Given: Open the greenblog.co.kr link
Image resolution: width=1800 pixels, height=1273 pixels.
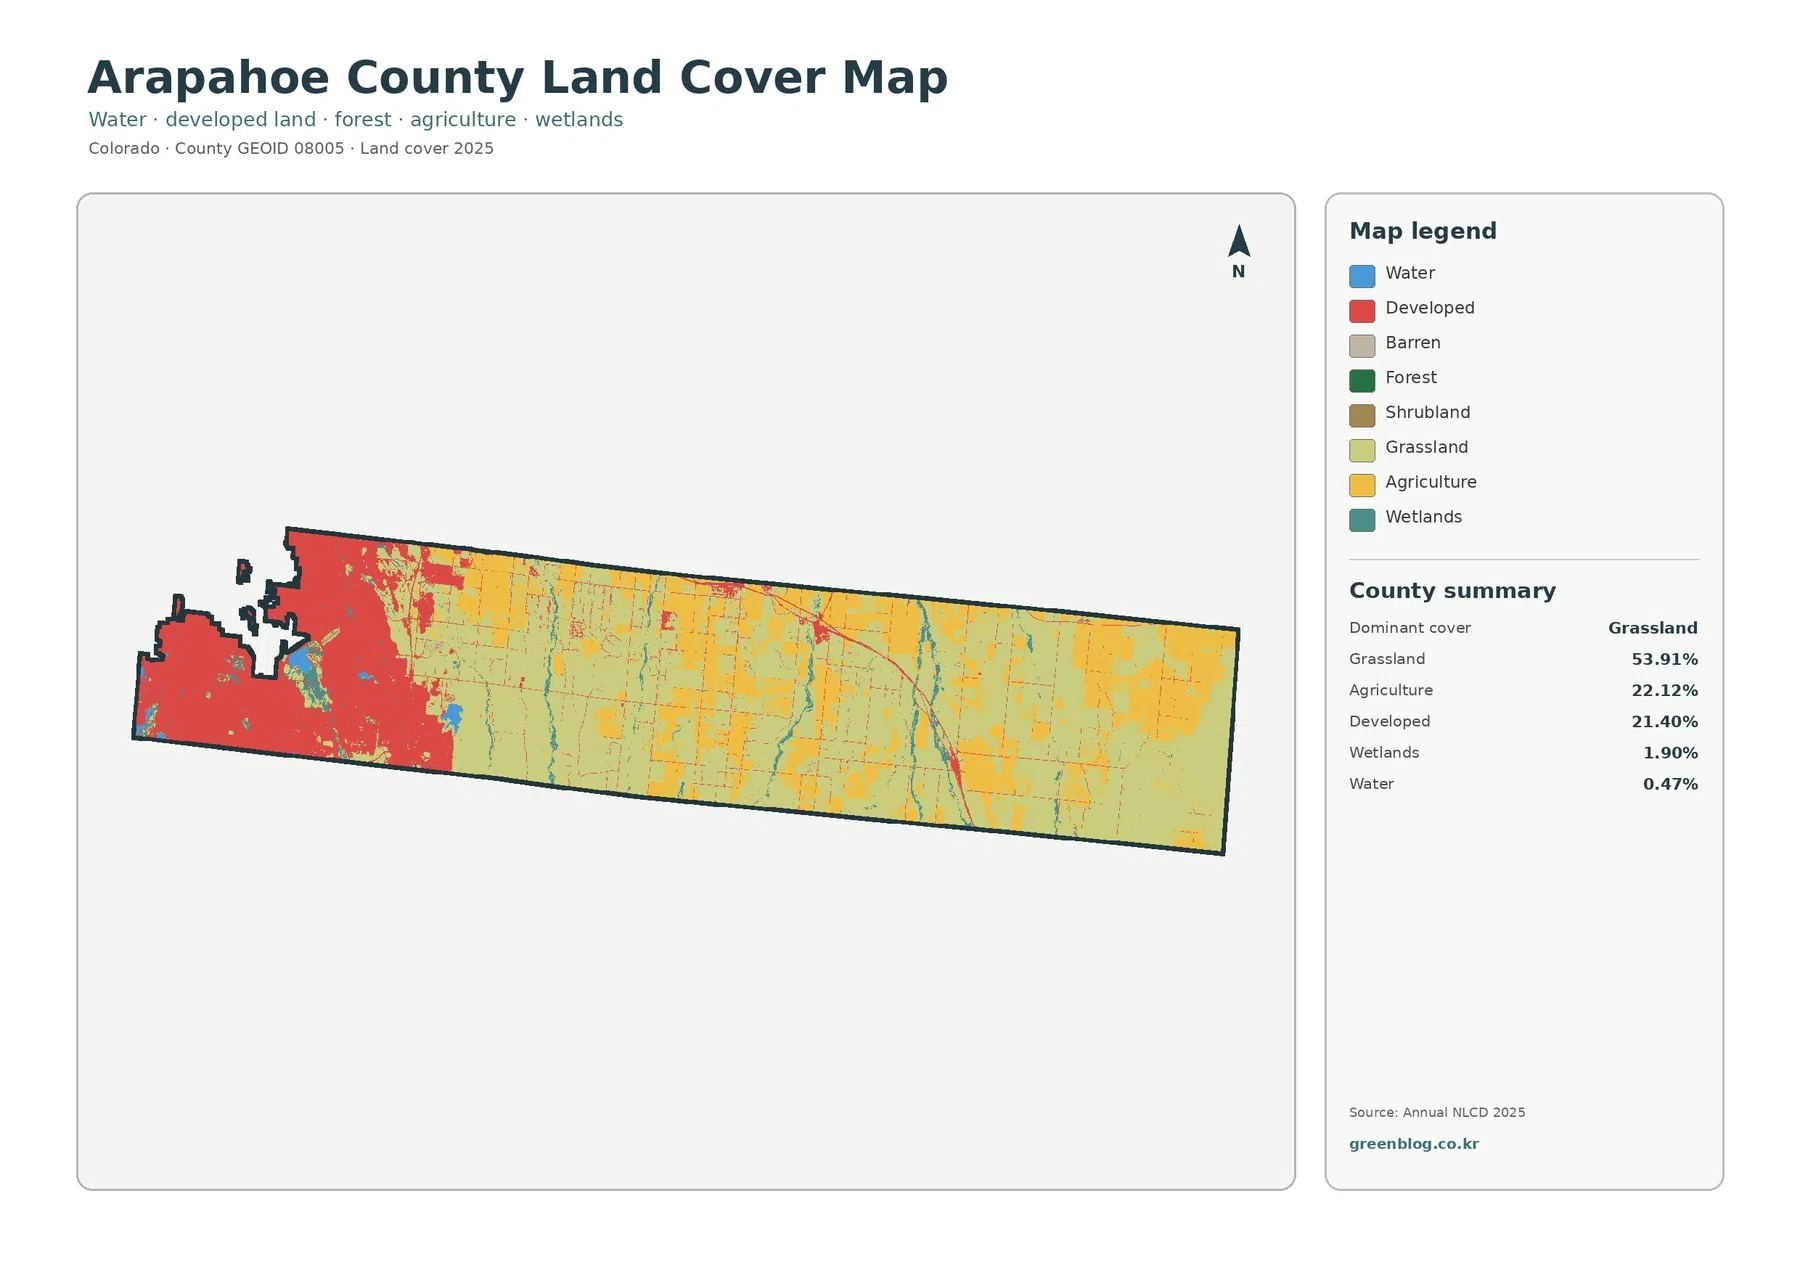Looking at the screenshot, I should pyautogui.click(x=1413, y=1144).
